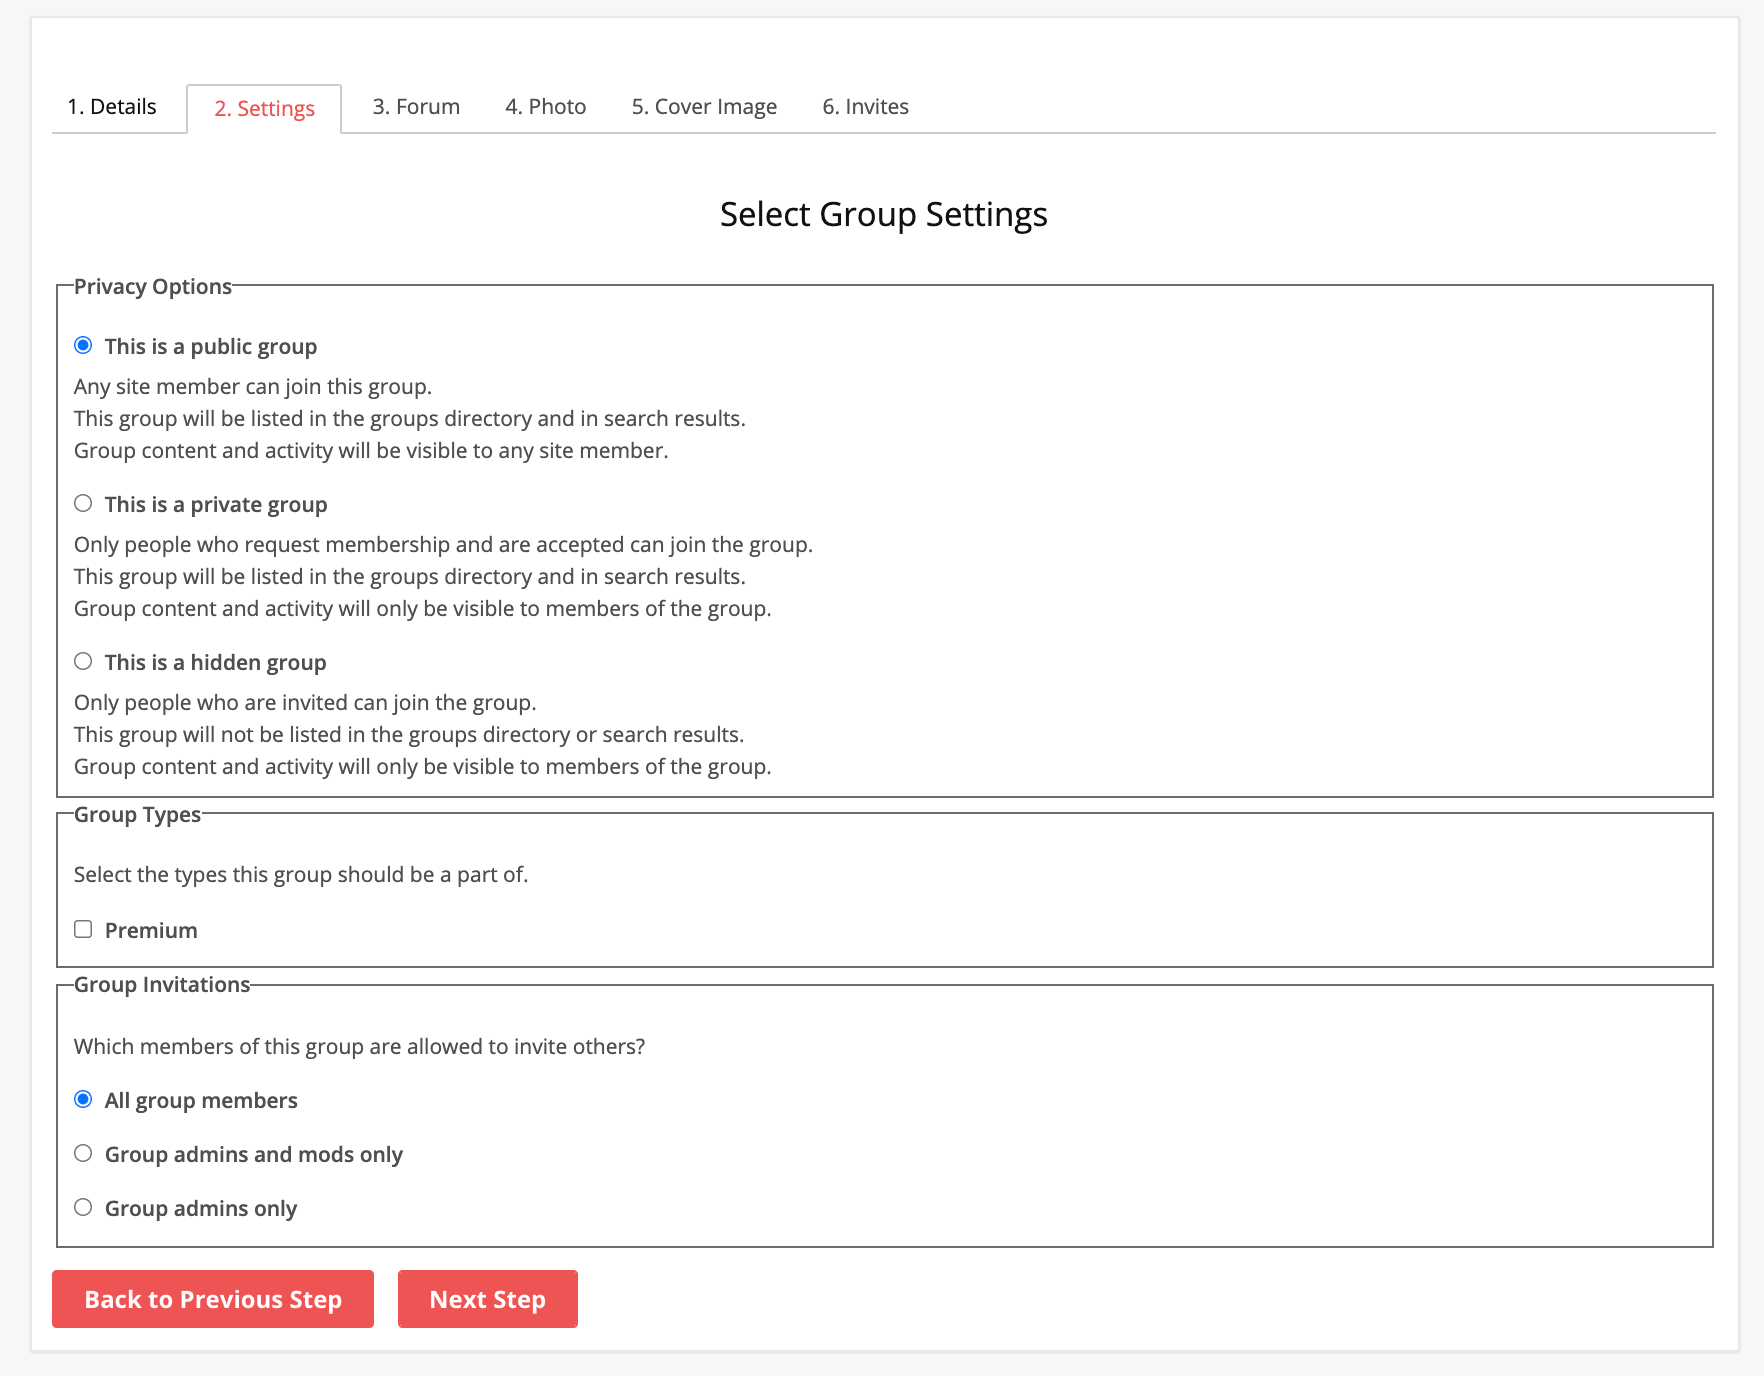This screenshot has height=1376, width=1764.
Task: Restrict invitations to Group admins only
Action: point(83,1207)
